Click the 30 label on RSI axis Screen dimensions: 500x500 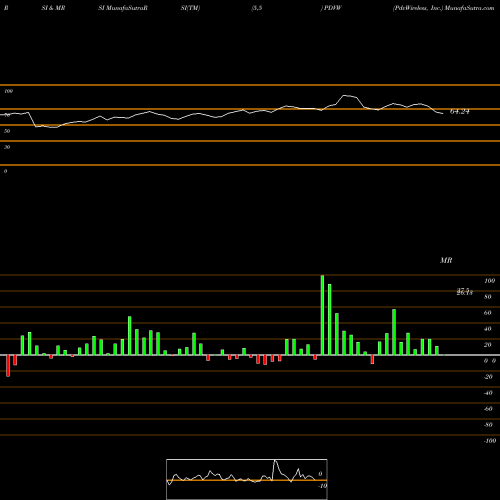pos(7,147)
